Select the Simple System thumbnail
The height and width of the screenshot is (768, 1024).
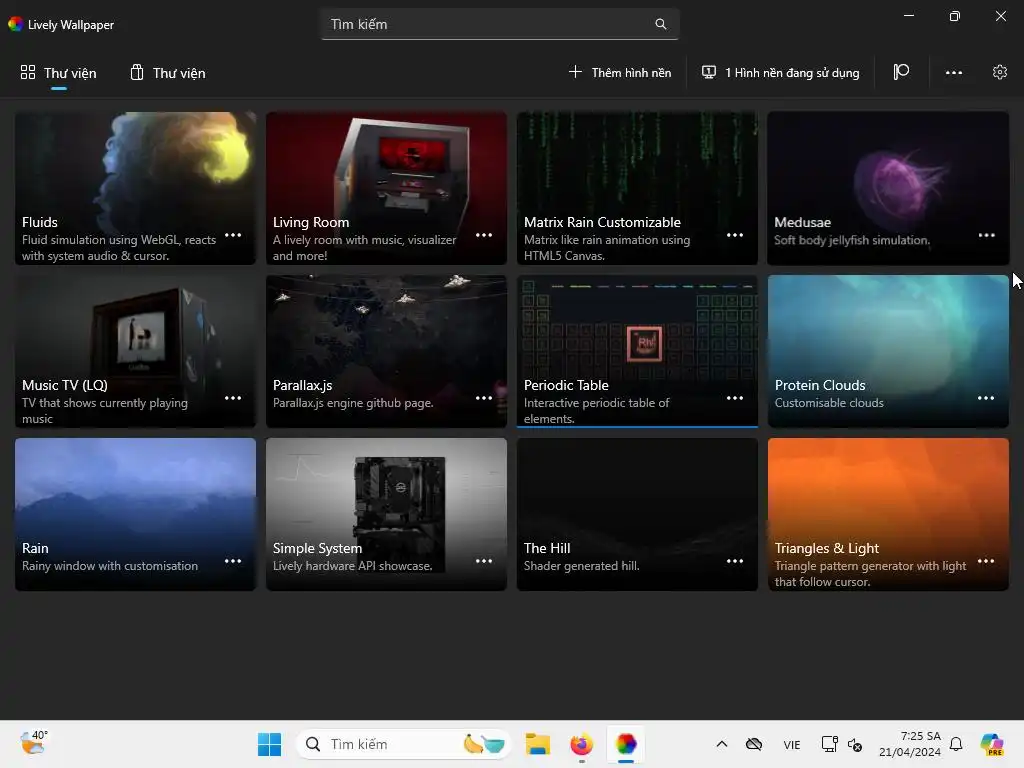[386, 514]
